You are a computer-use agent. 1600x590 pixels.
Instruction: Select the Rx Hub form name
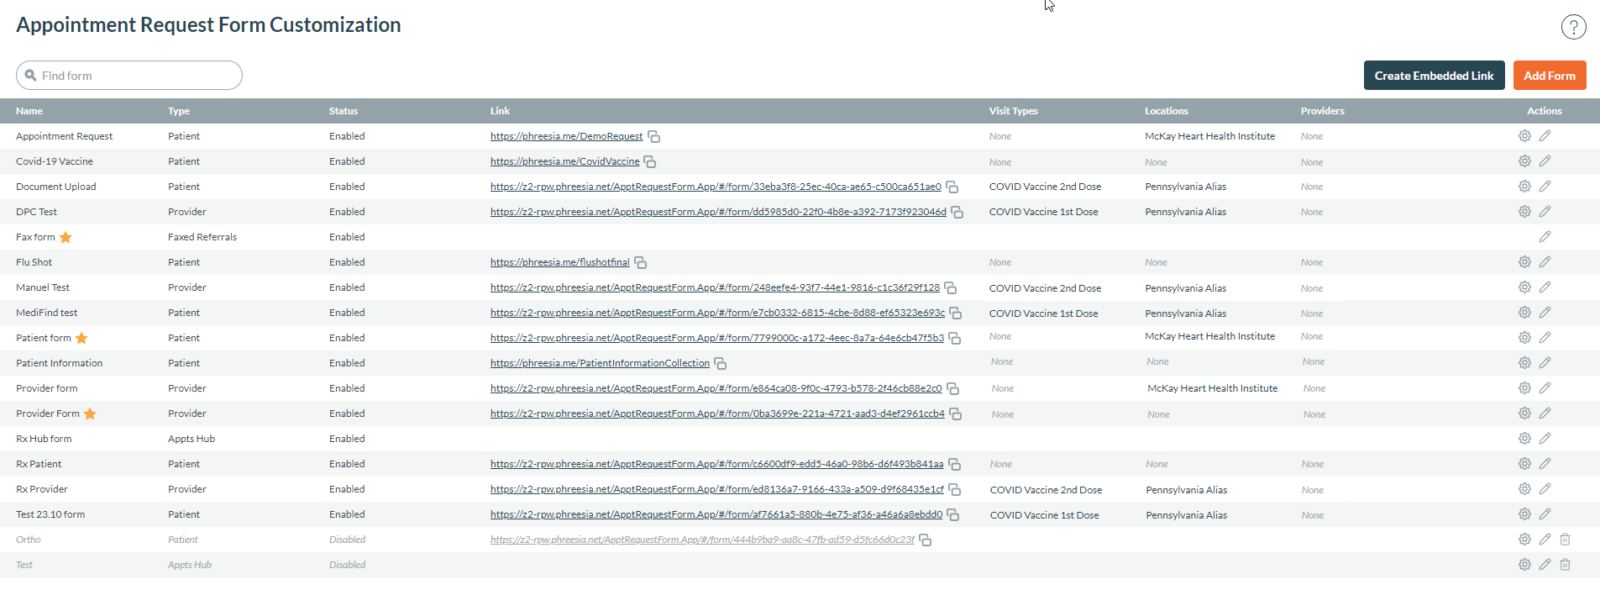(x=44, y=439)
